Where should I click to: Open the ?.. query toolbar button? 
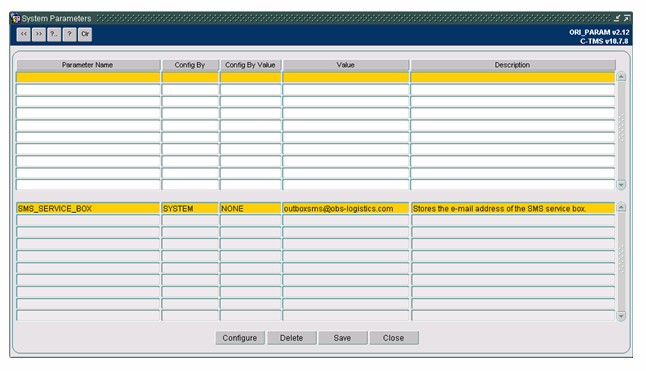(54, 34)
